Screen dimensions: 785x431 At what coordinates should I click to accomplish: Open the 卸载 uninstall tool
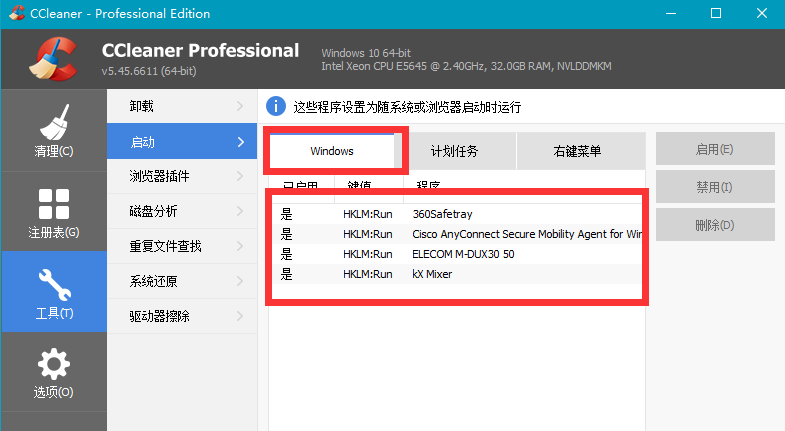(182, 106)
